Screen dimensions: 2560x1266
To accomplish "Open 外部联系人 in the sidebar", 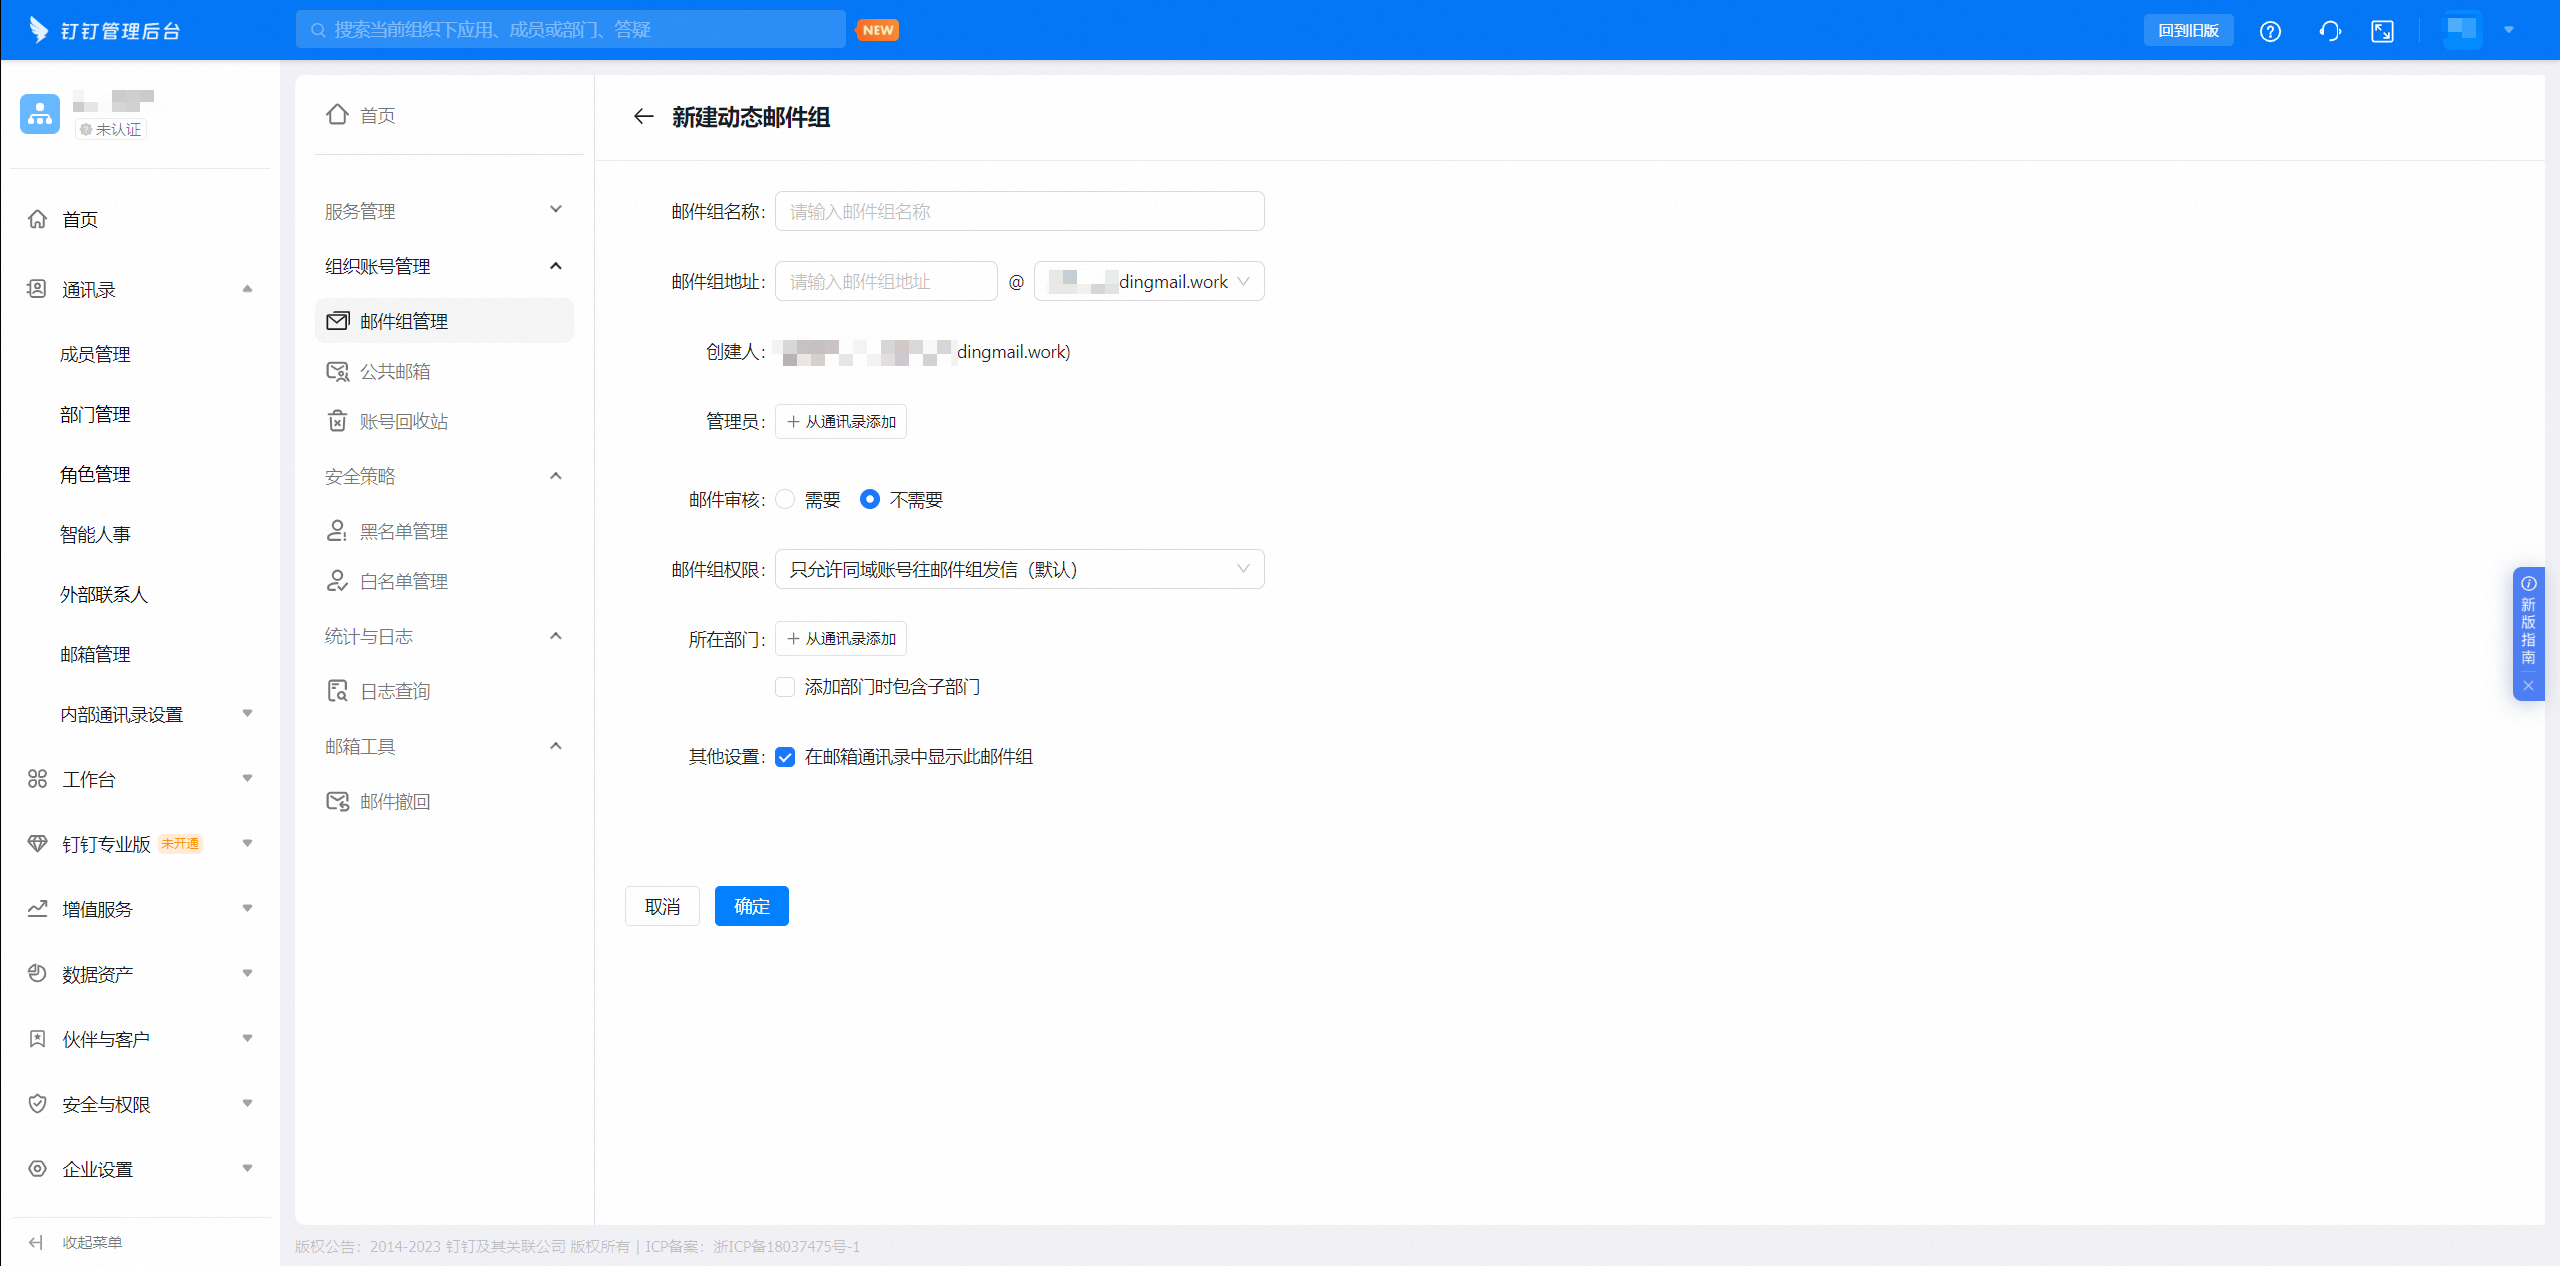I will [104, 594].
